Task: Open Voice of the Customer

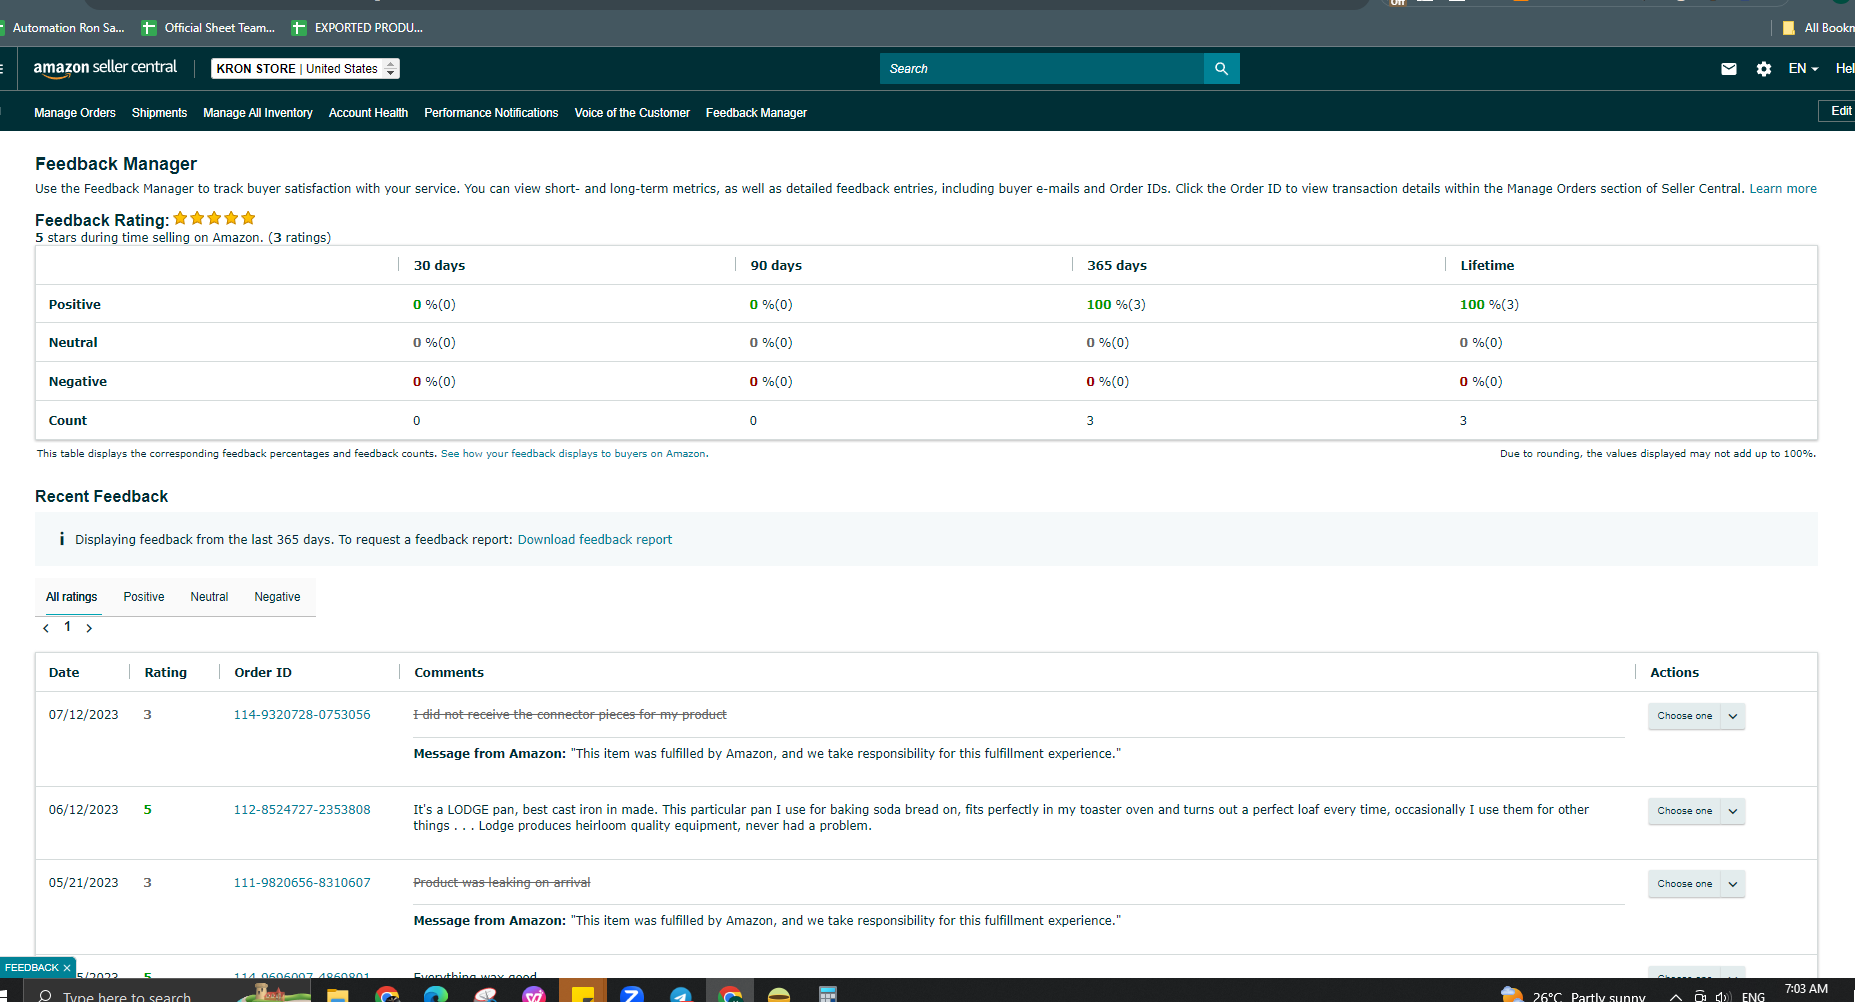Action: tap(632, 113)
